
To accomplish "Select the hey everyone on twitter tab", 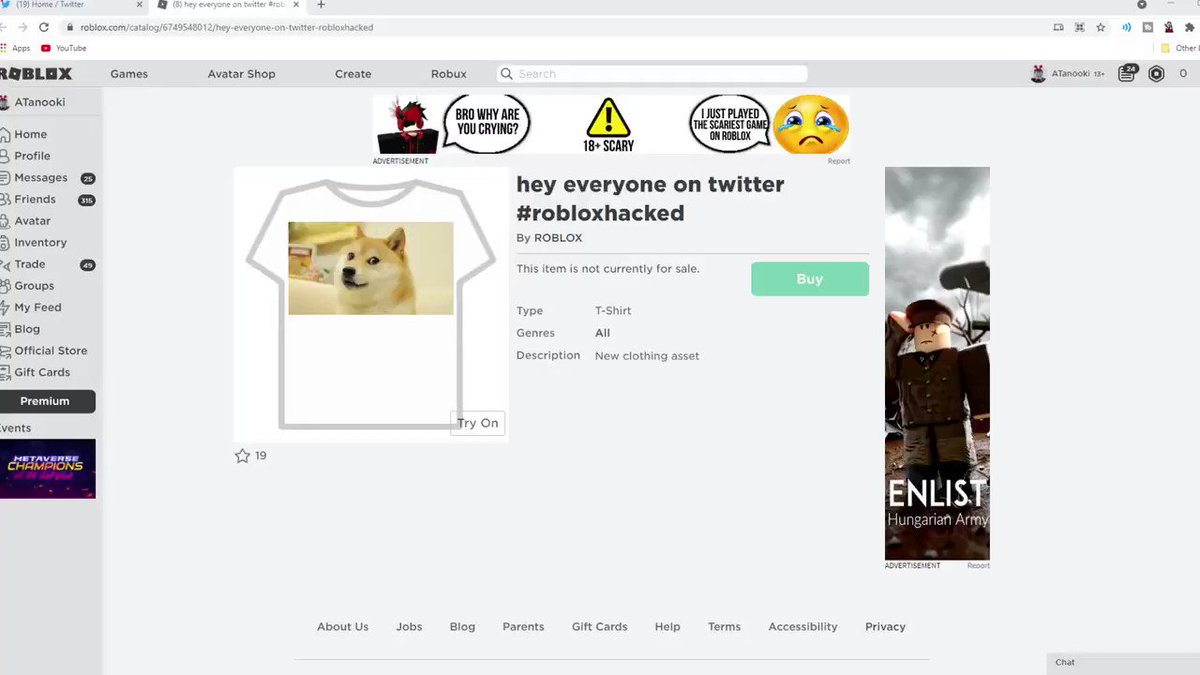I will (x=228, y=5).
